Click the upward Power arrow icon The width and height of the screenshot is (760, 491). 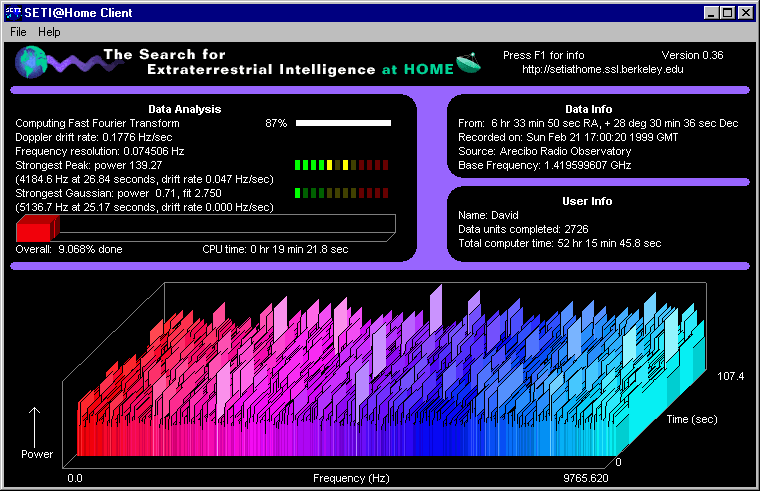[x=36, y=425]
